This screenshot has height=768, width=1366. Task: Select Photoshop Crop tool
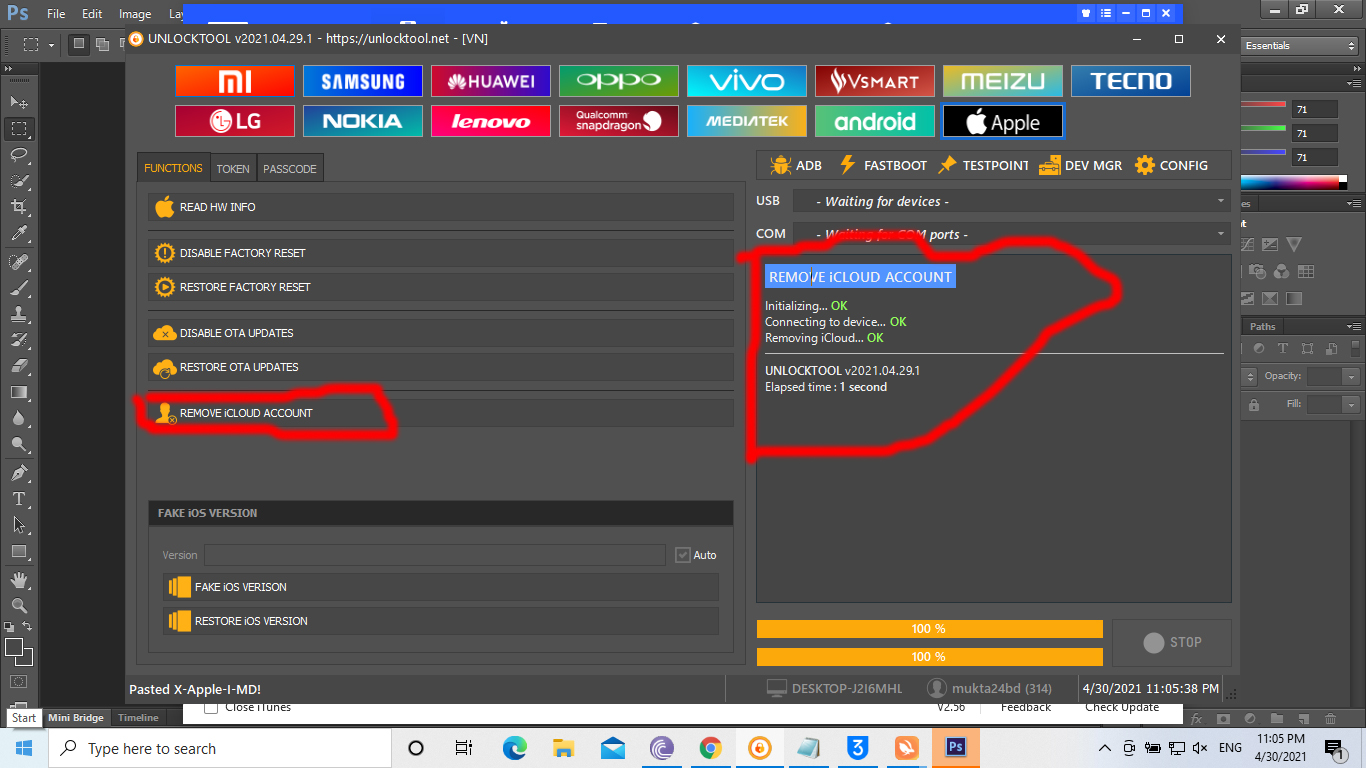pyautogui.click(x=19, y=207)
